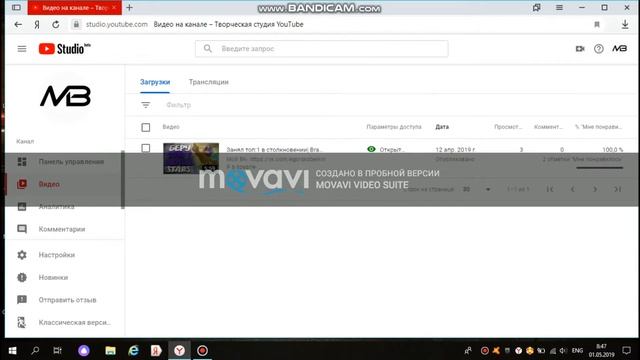Go back in the browser
Image resolution: width=640 pixels, height=360 pixels.
[x=18, y=24]
